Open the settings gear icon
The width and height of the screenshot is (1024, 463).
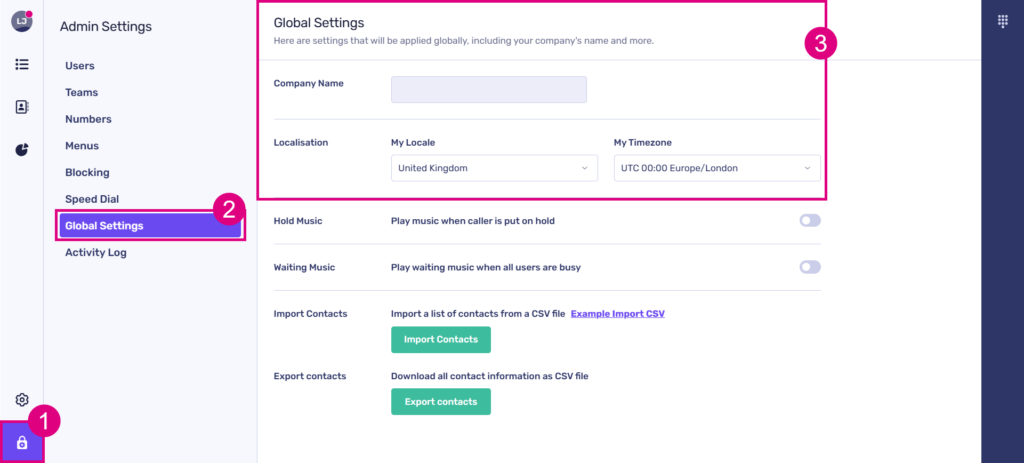[21, 400]
